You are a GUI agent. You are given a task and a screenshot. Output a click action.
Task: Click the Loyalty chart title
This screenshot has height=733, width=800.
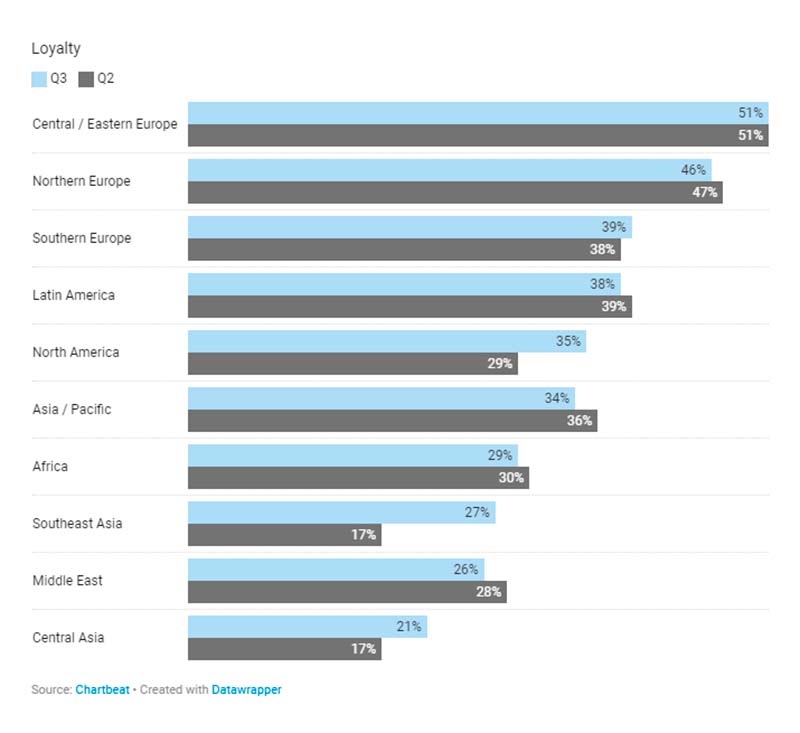(56, 48)
